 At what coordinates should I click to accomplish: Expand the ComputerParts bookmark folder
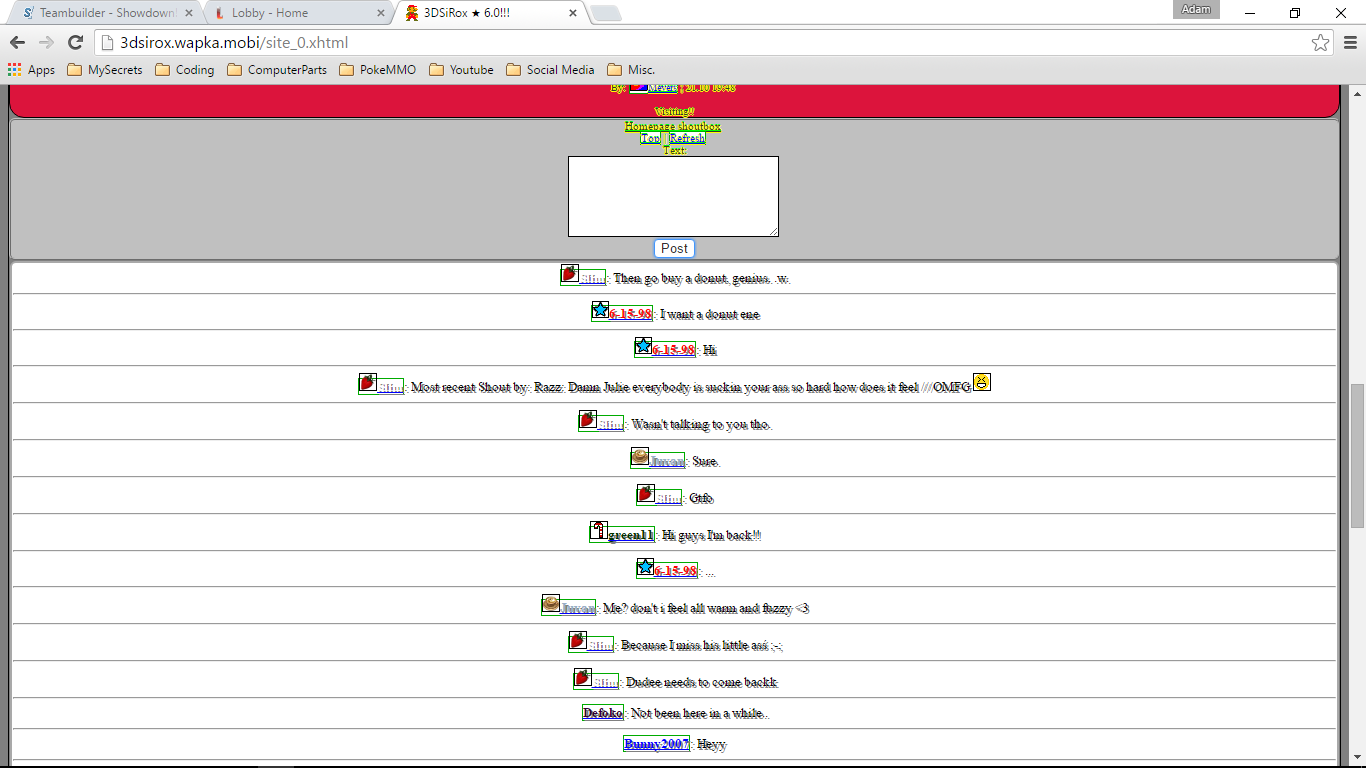pos(277,70)
